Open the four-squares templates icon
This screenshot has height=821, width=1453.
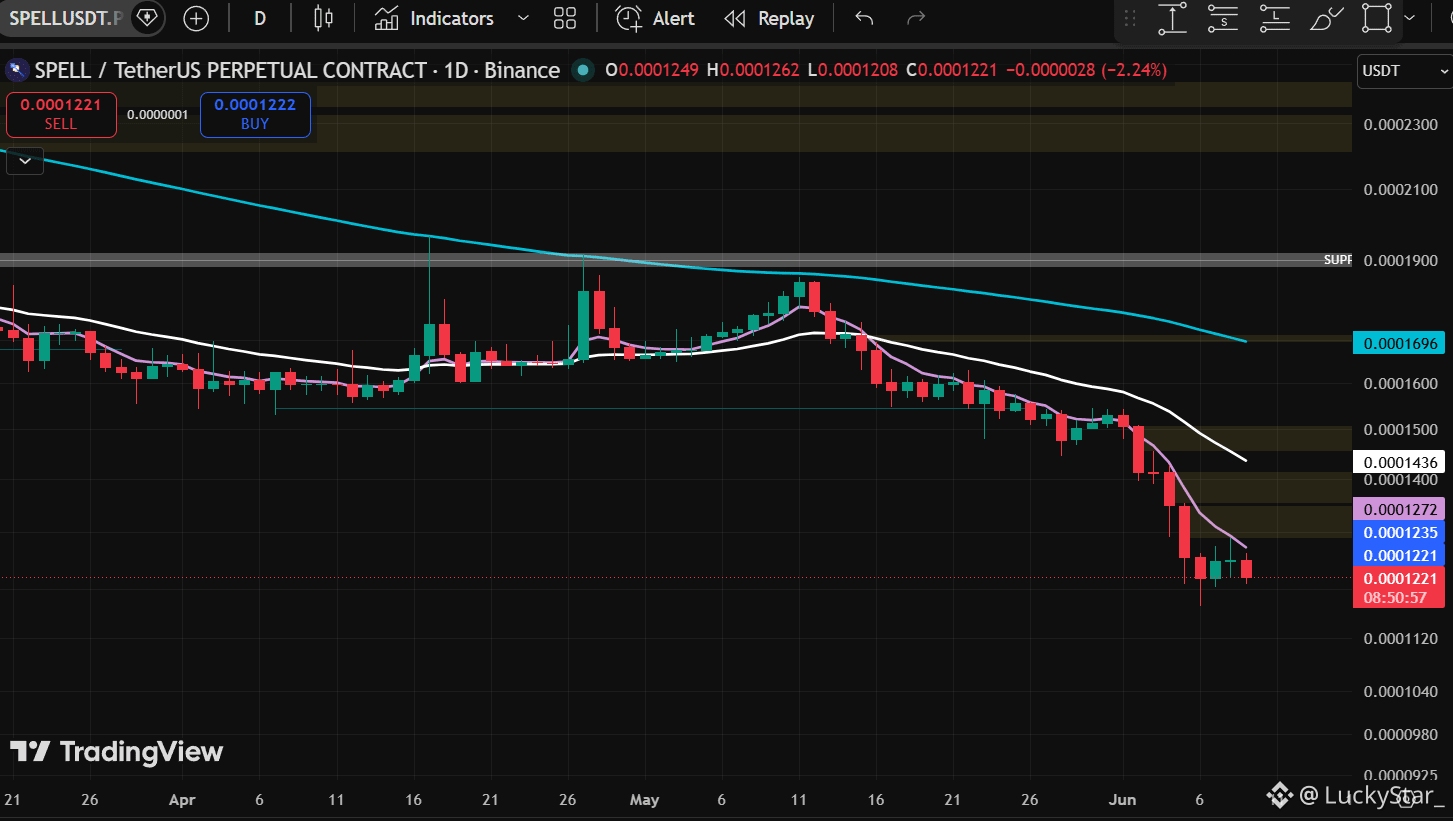(x=565, y=18)
